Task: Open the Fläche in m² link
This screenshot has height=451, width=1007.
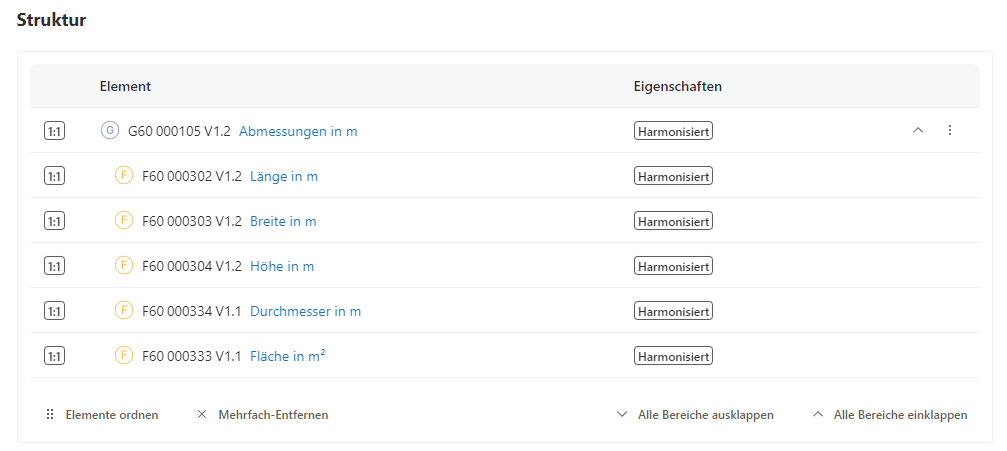Action: 287,356
